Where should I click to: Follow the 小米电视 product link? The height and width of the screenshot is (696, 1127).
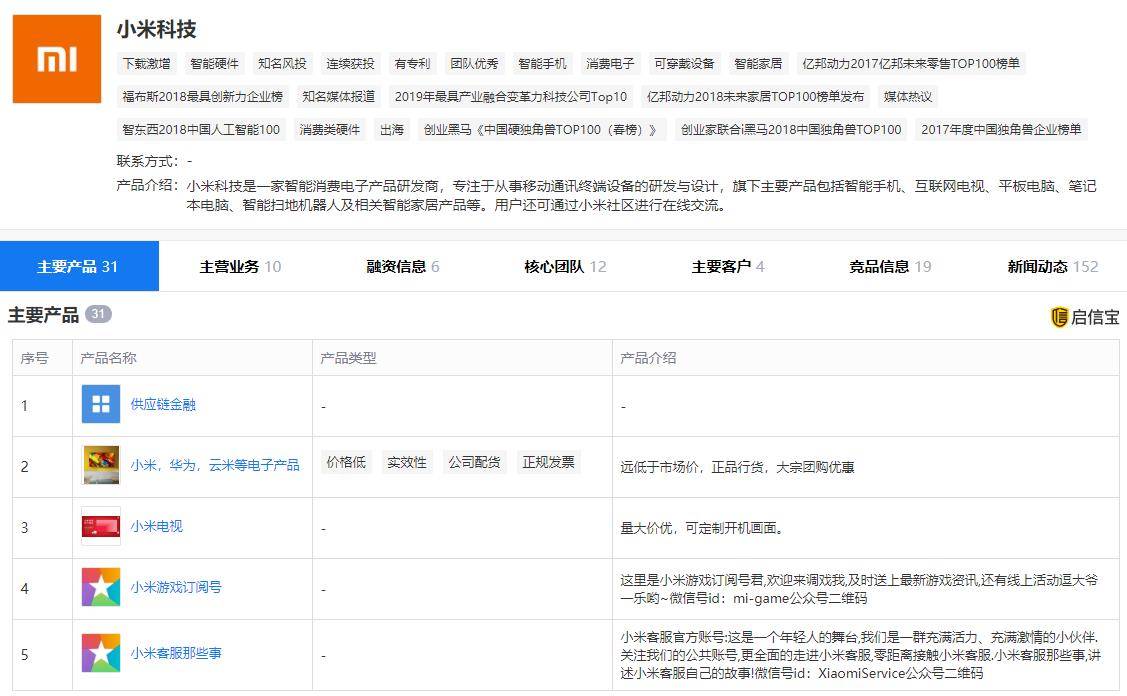157,526
